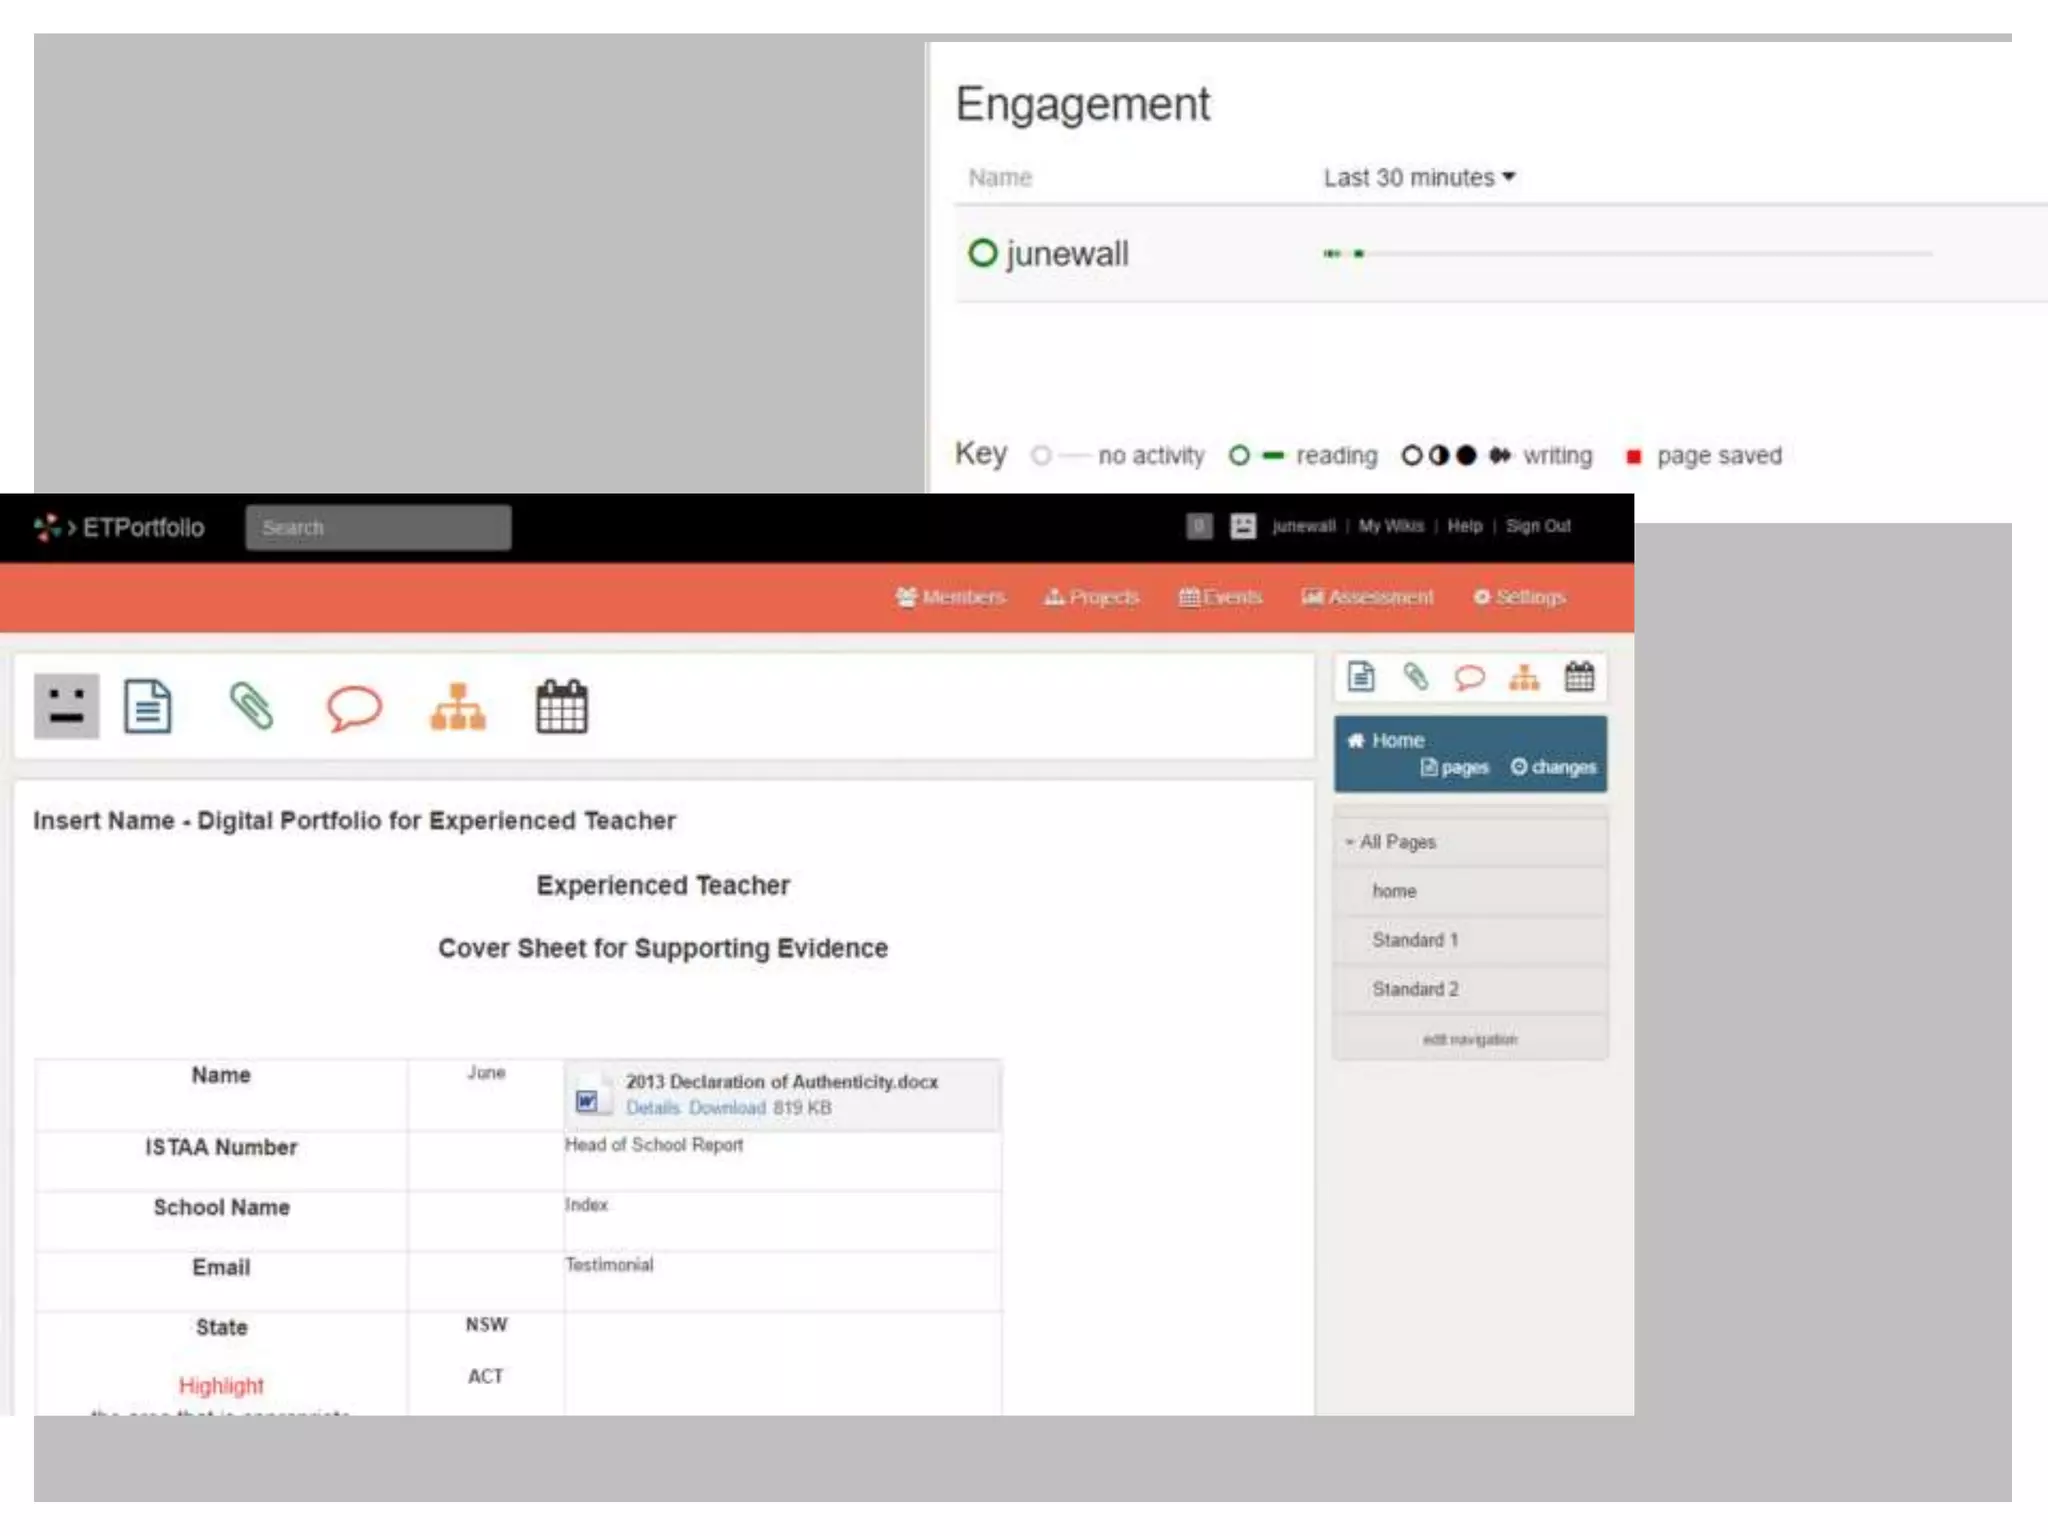Open Settings in the orange bar
Viewport: 2048px width, 1536px height.
pyautogui.click(x=1519, y=597)
